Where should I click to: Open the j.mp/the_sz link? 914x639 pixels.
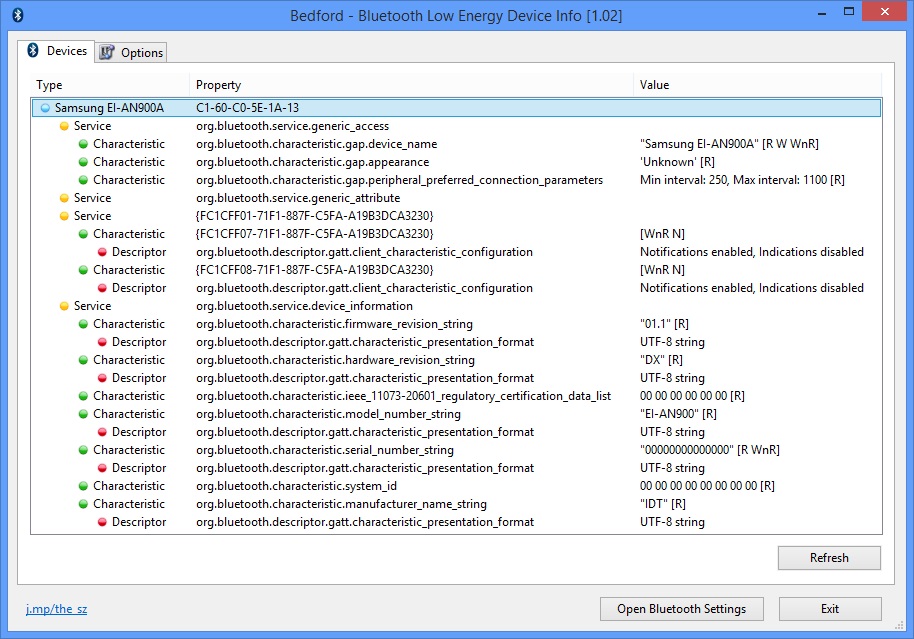[x=56, y=609]
